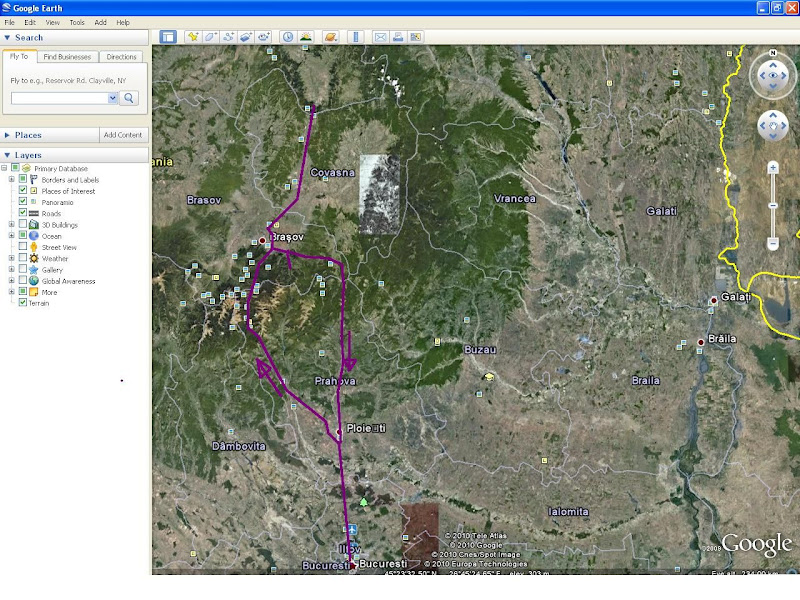Uncheck Places of Interest layer

(23, 190)
